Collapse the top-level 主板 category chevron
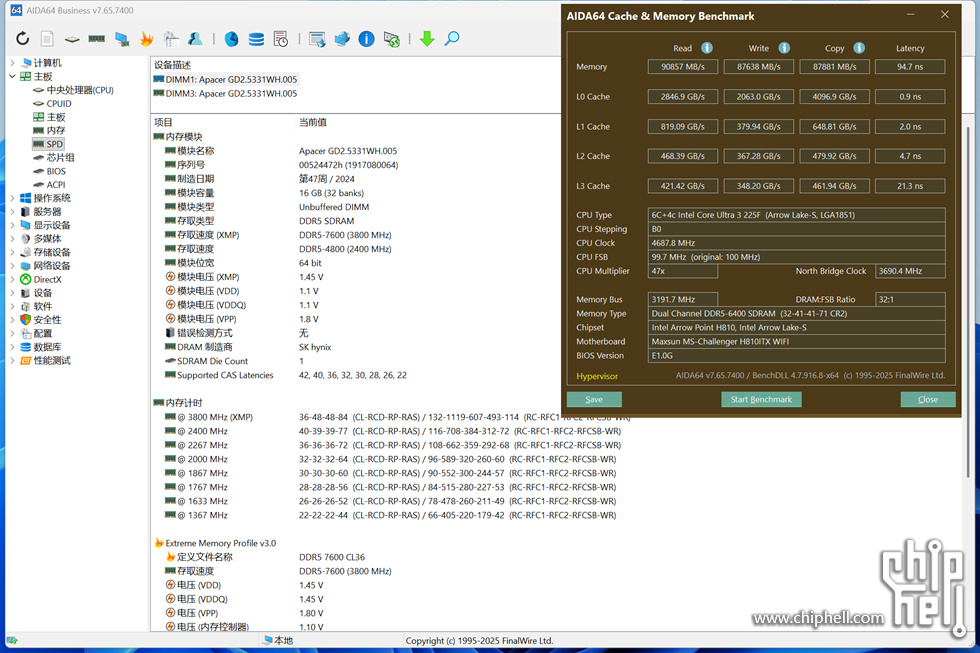The width and height of the screenshot is (980, 653). [x=12, y=76]
